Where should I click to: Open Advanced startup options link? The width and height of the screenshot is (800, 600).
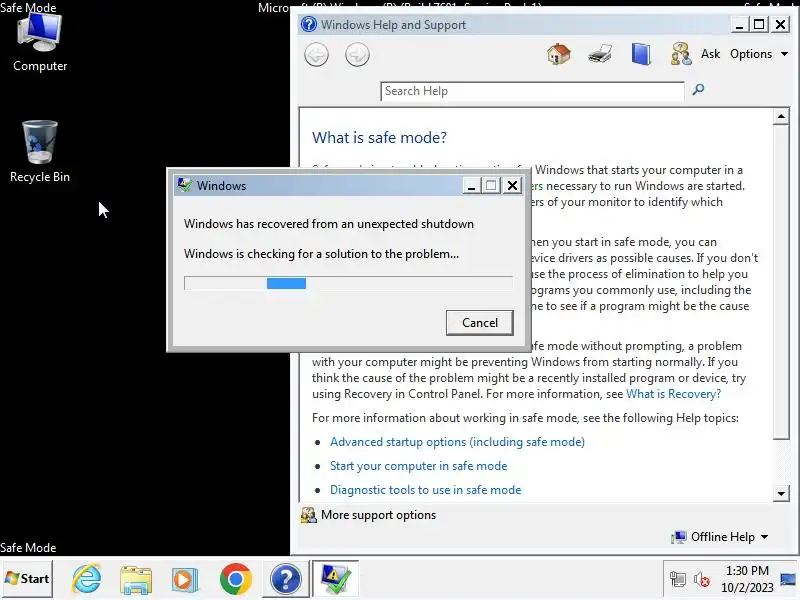pos(457,442)
